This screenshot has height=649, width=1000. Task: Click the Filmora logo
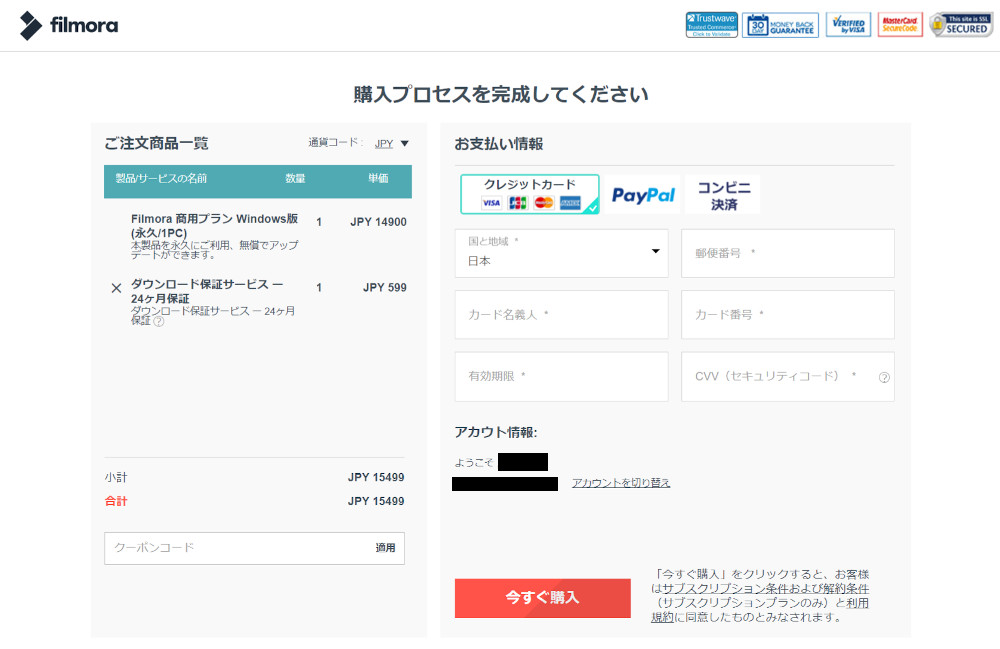click(x=69, y=26)
